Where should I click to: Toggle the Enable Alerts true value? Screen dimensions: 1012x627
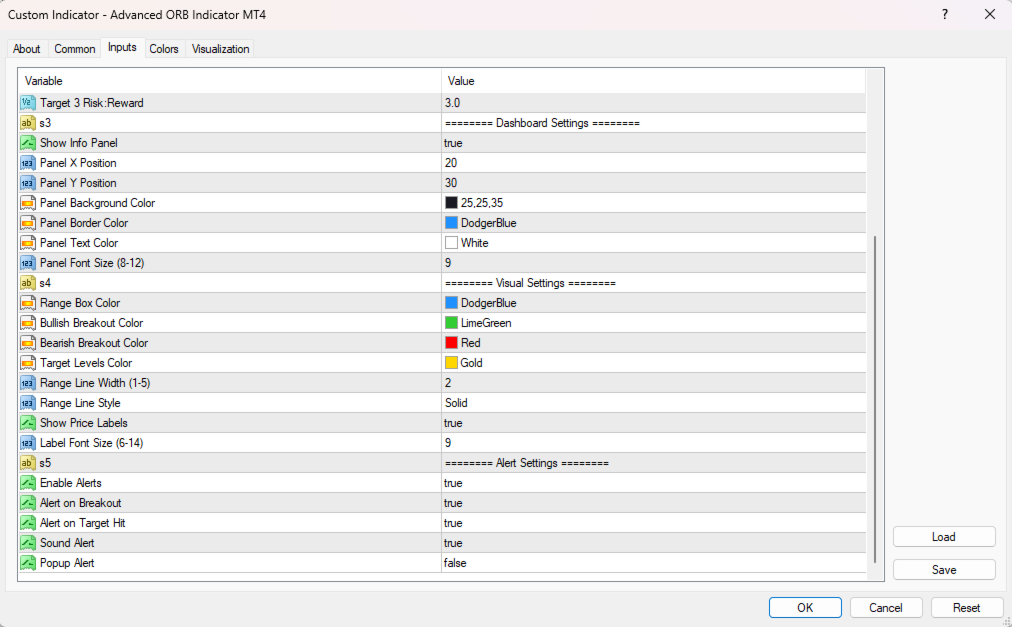(453, 483)
